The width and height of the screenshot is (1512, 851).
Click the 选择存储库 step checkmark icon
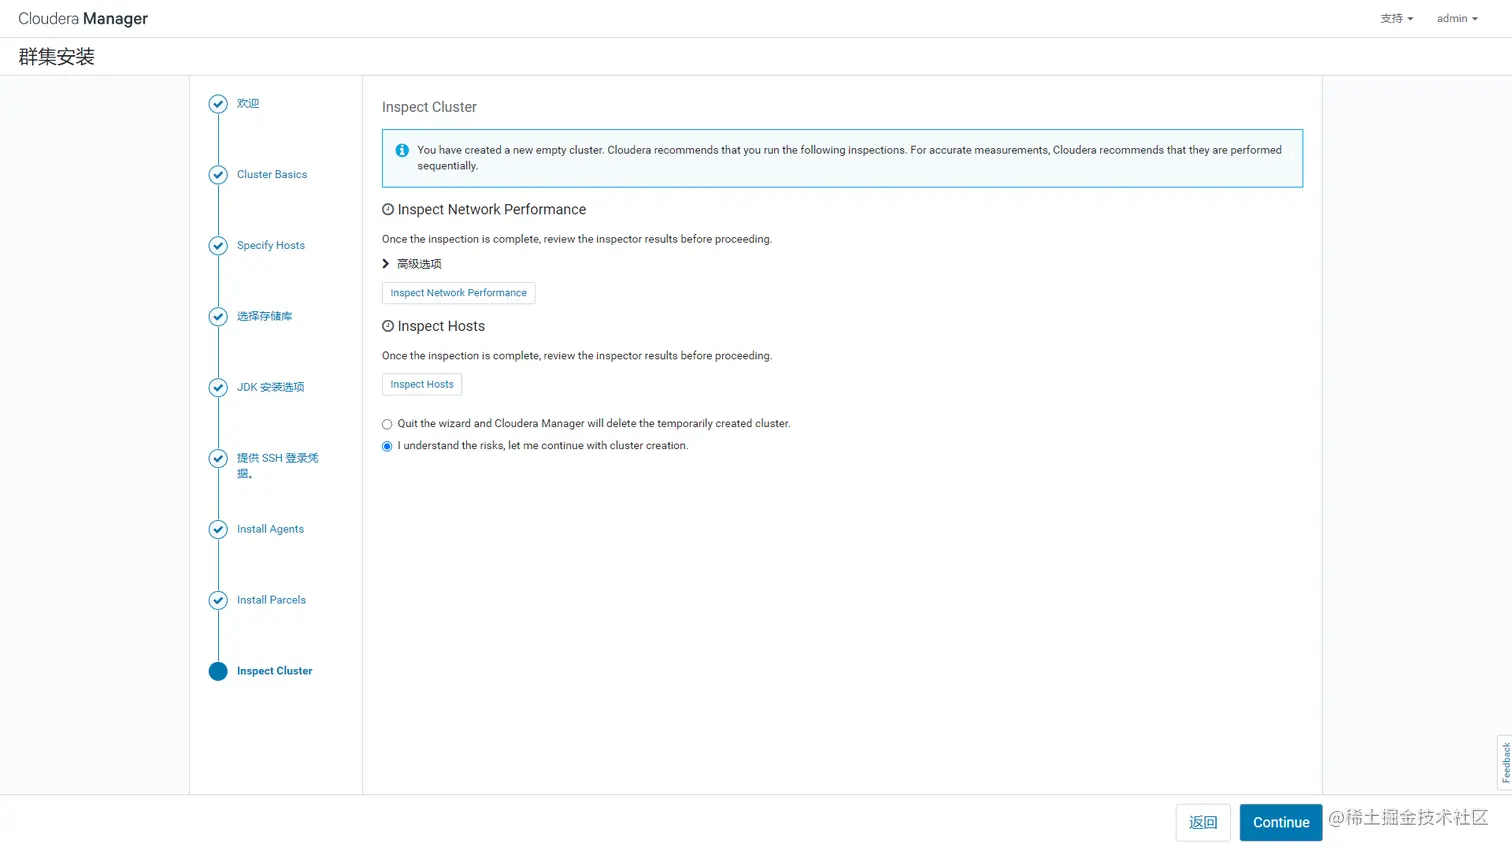point(218,317)
